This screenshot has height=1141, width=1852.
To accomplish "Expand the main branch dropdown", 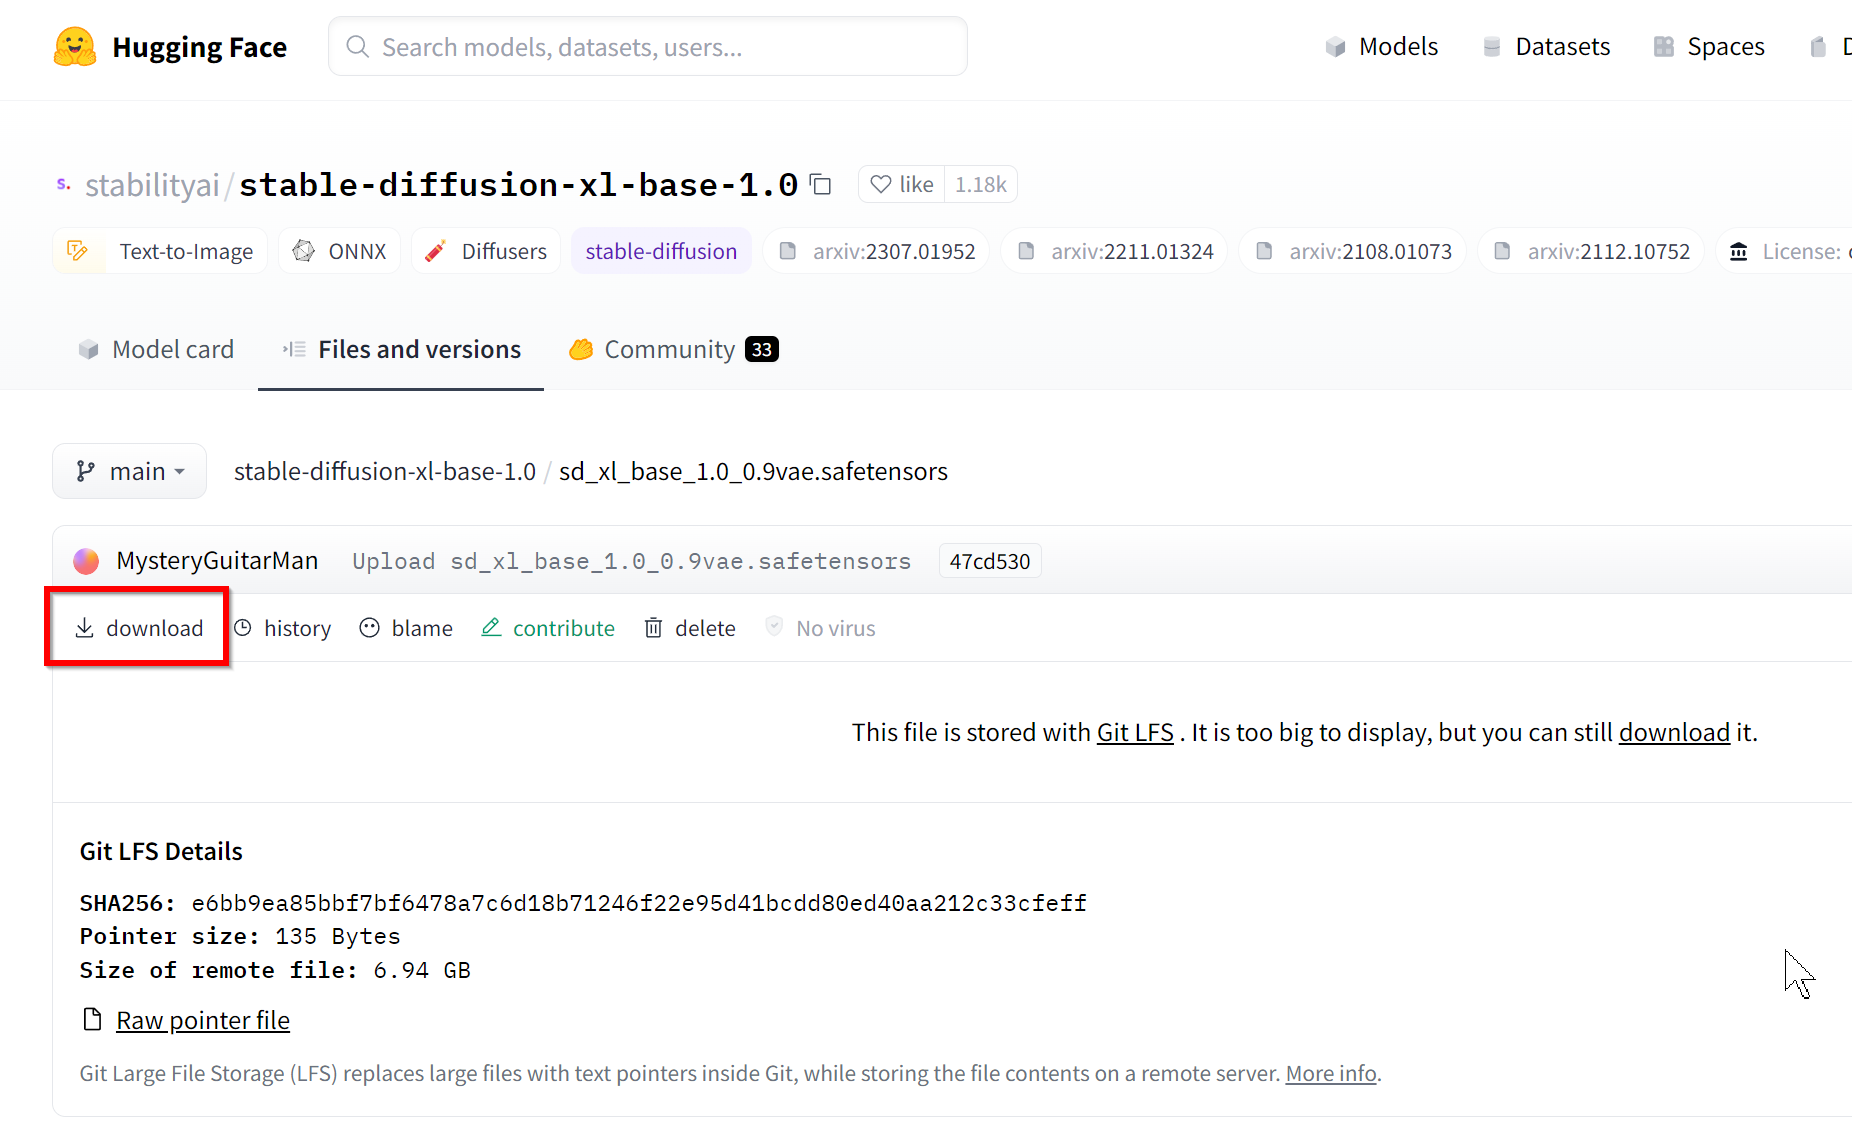I will coord(130,471).
